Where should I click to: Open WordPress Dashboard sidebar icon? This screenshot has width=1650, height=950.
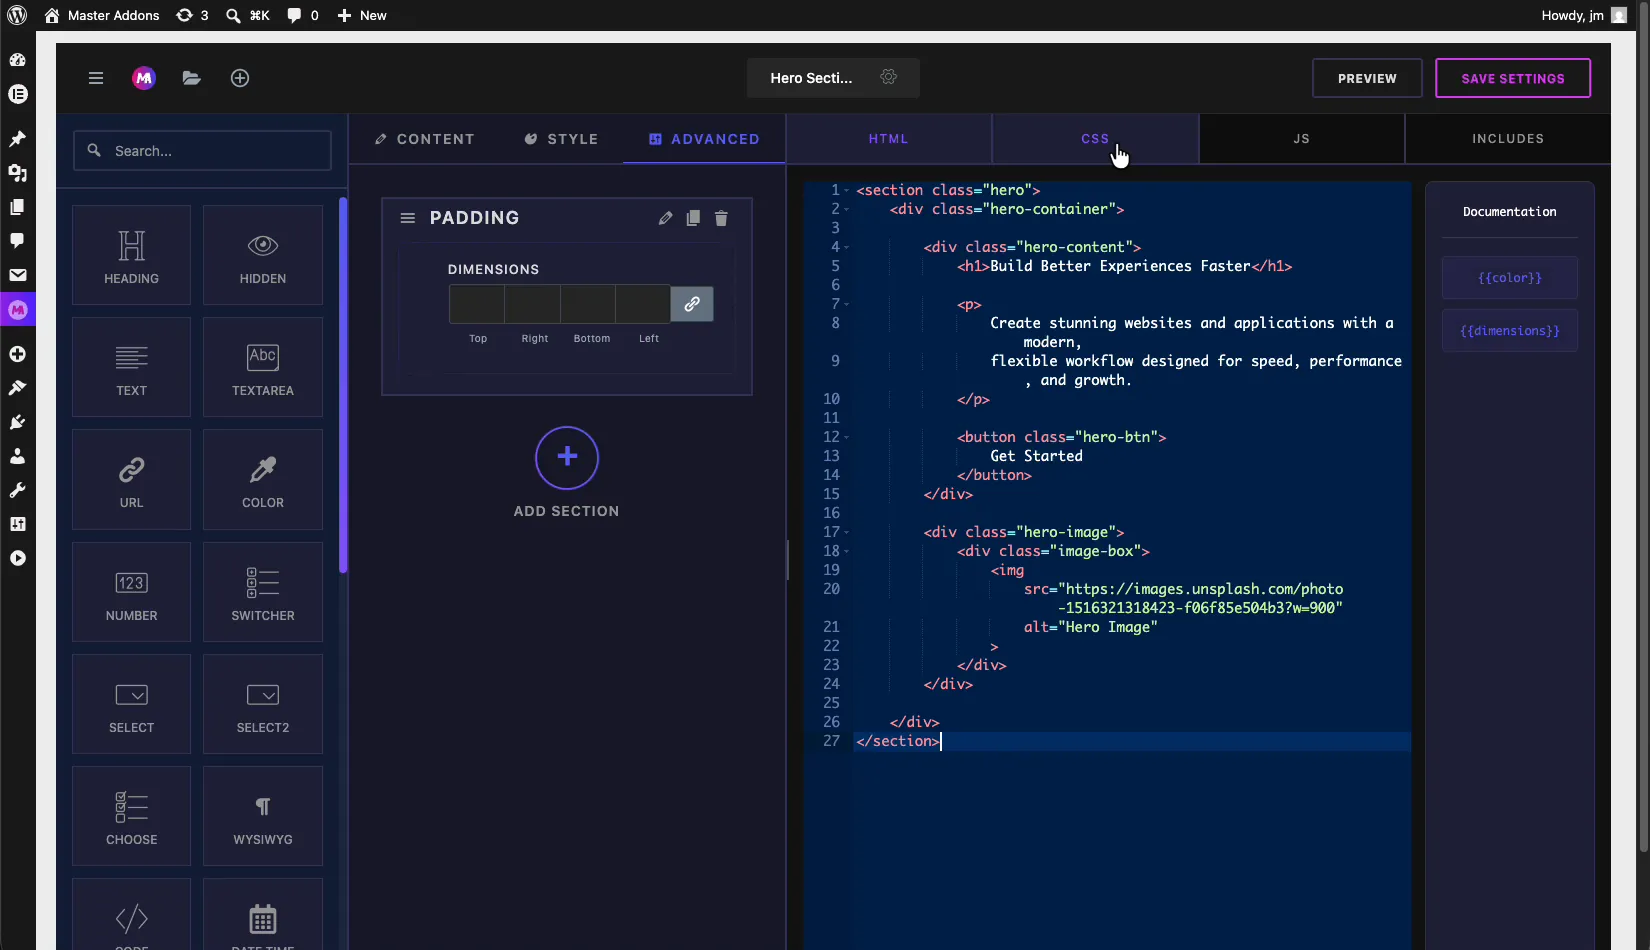17,60
